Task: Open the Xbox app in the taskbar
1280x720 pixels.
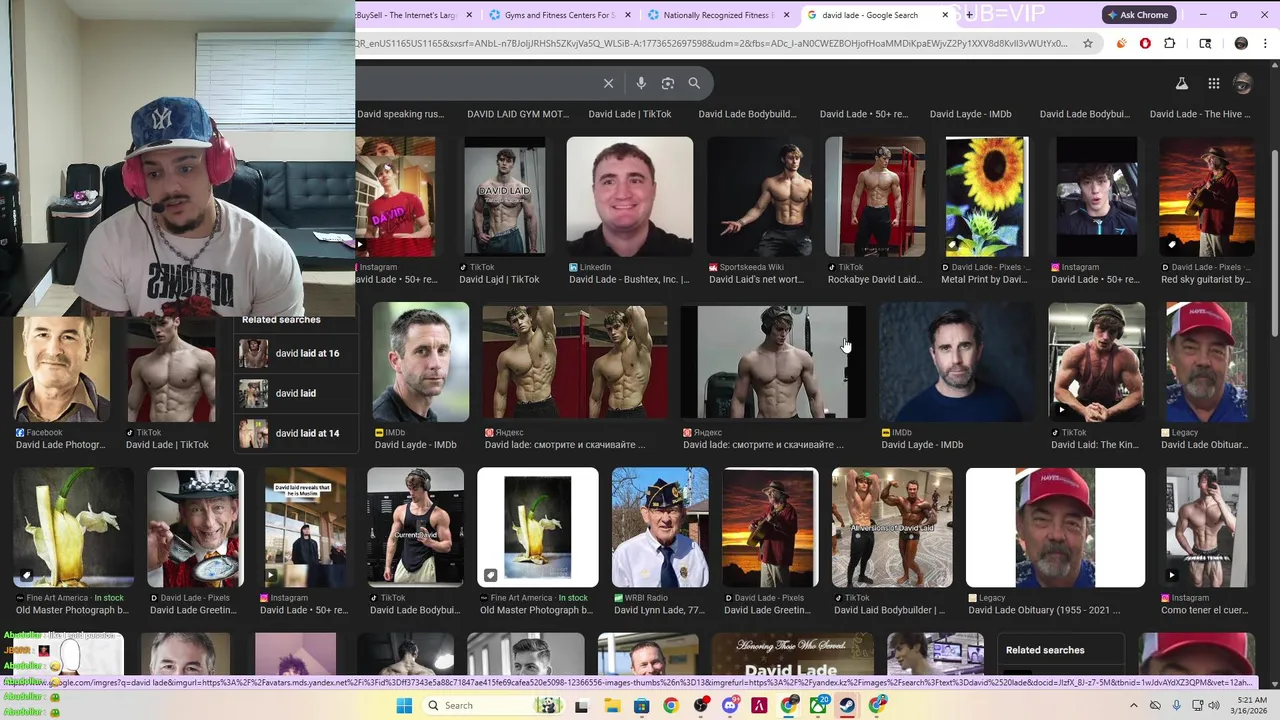Action: tap(818, 706)
